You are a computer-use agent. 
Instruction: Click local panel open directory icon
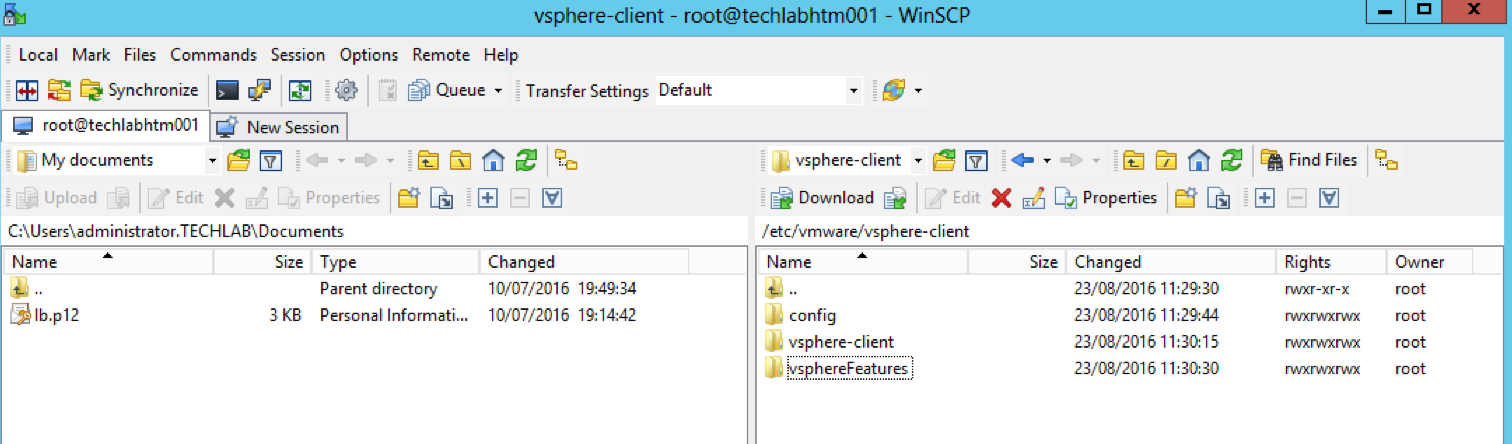(x=239, y=160)
